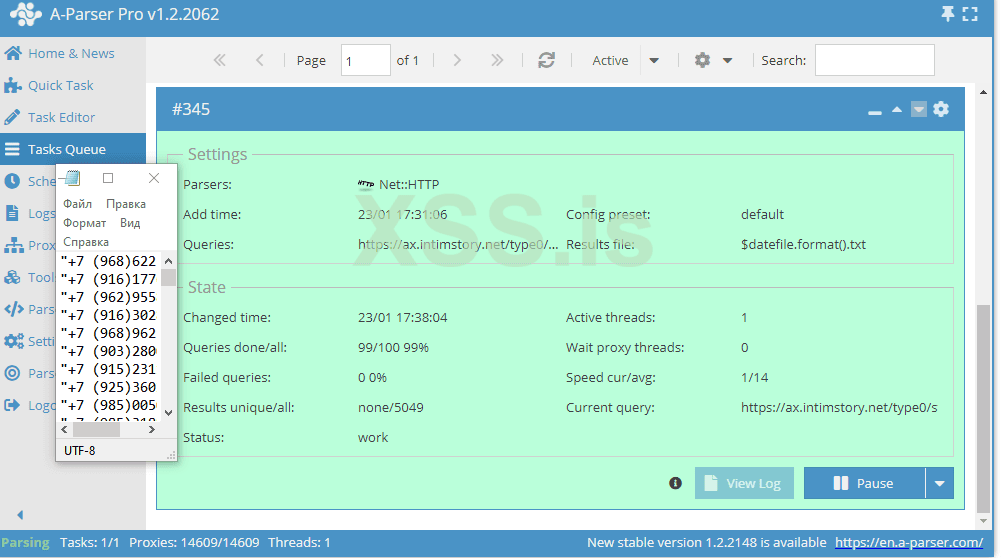The image size is (1005, 558).
Task: Click the task #345 title
Action: pyautogui.click(x=191, y=109)
